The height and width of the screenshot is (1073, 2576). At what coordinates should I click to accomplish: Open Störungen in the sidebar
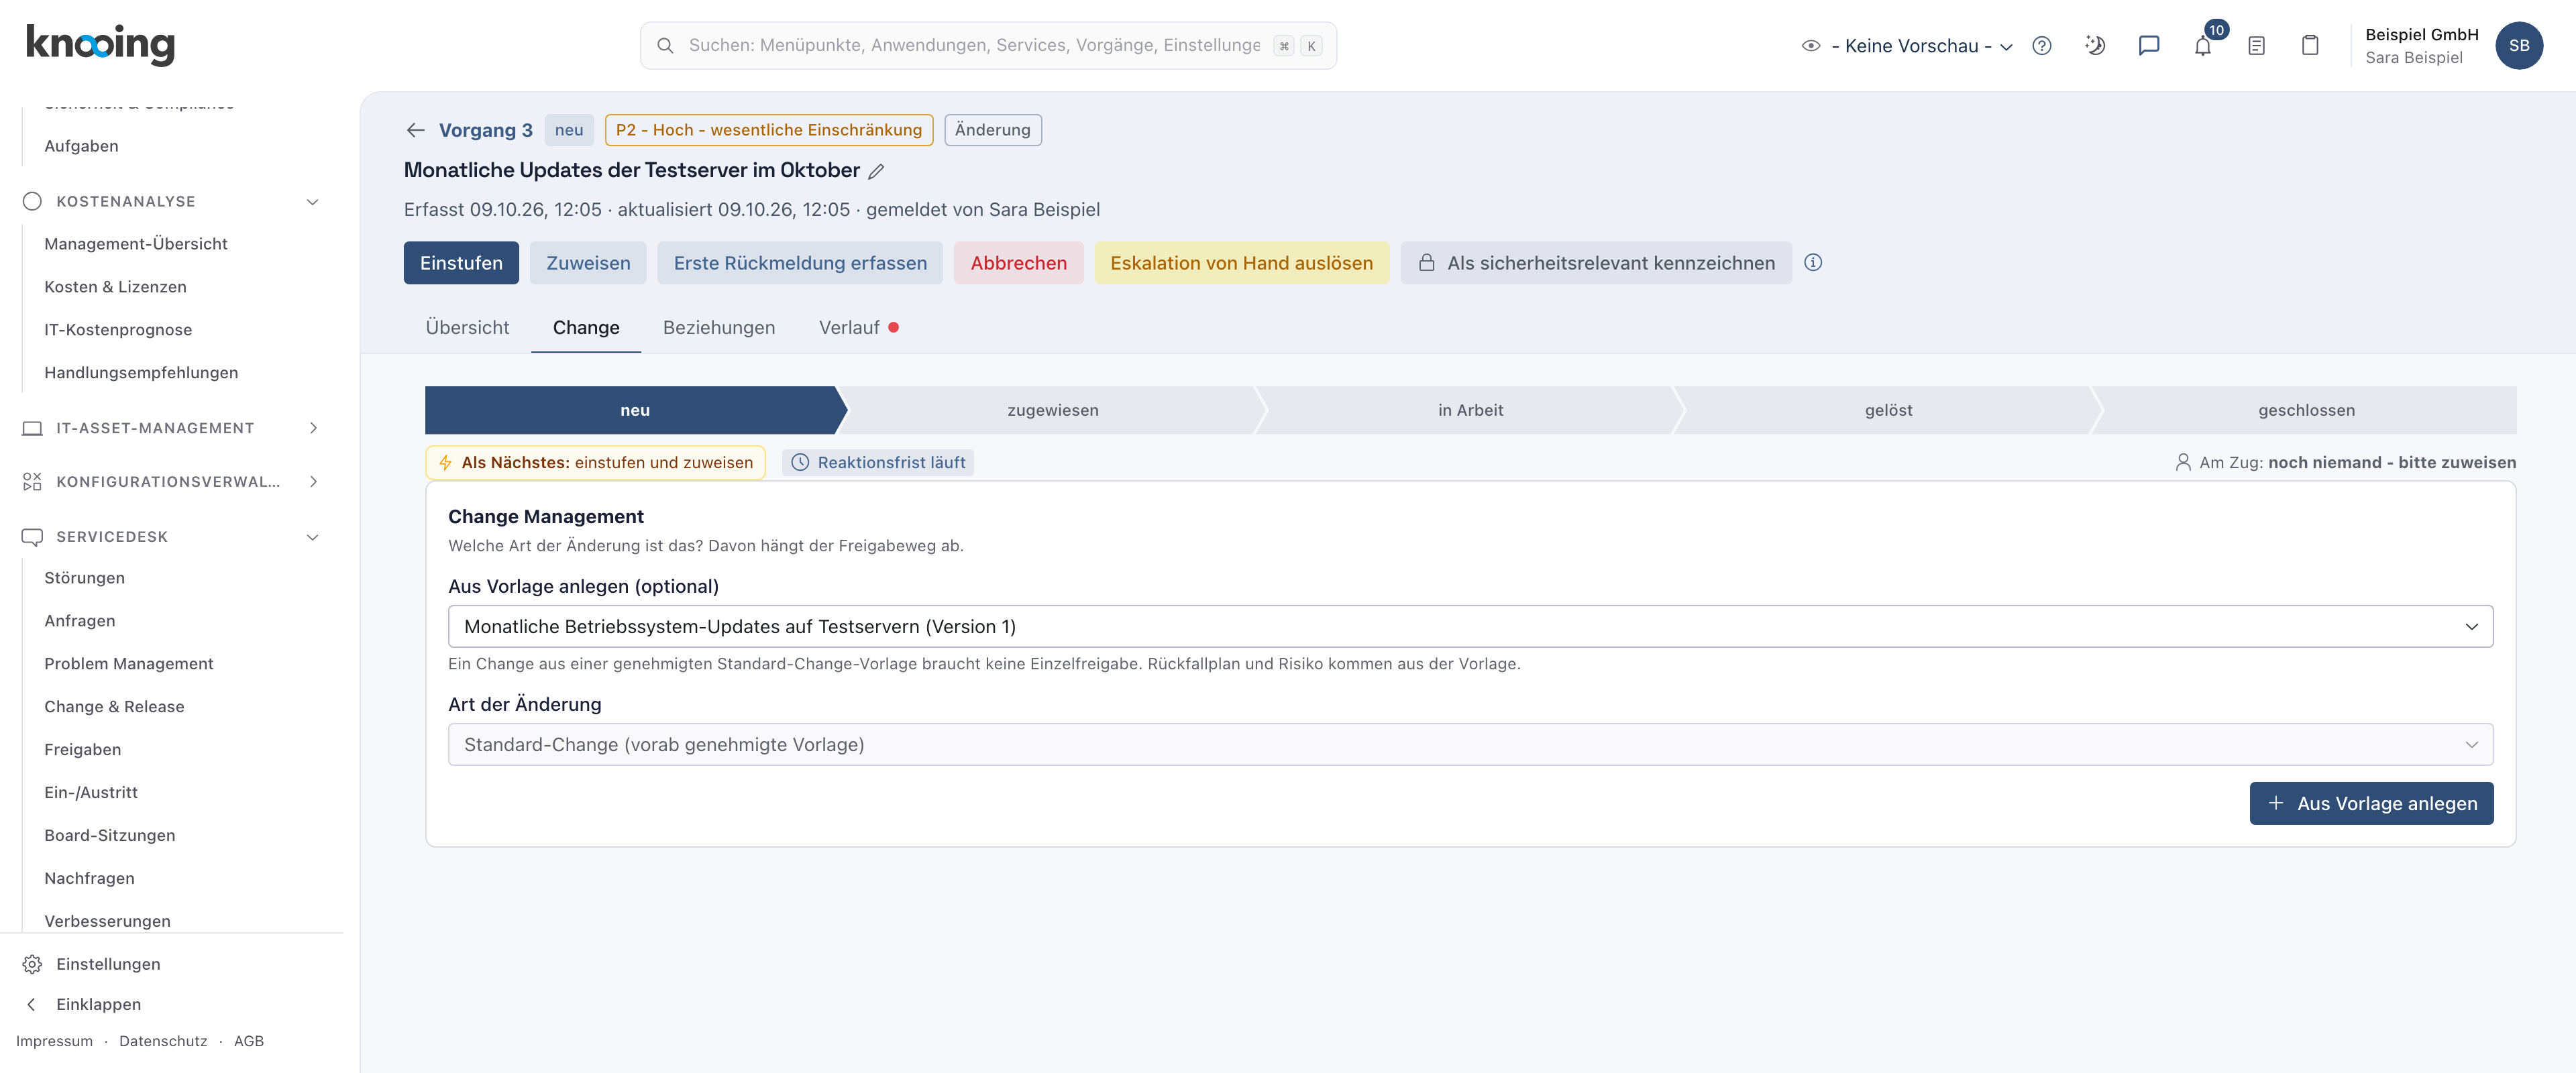click(x=85, y=578)
